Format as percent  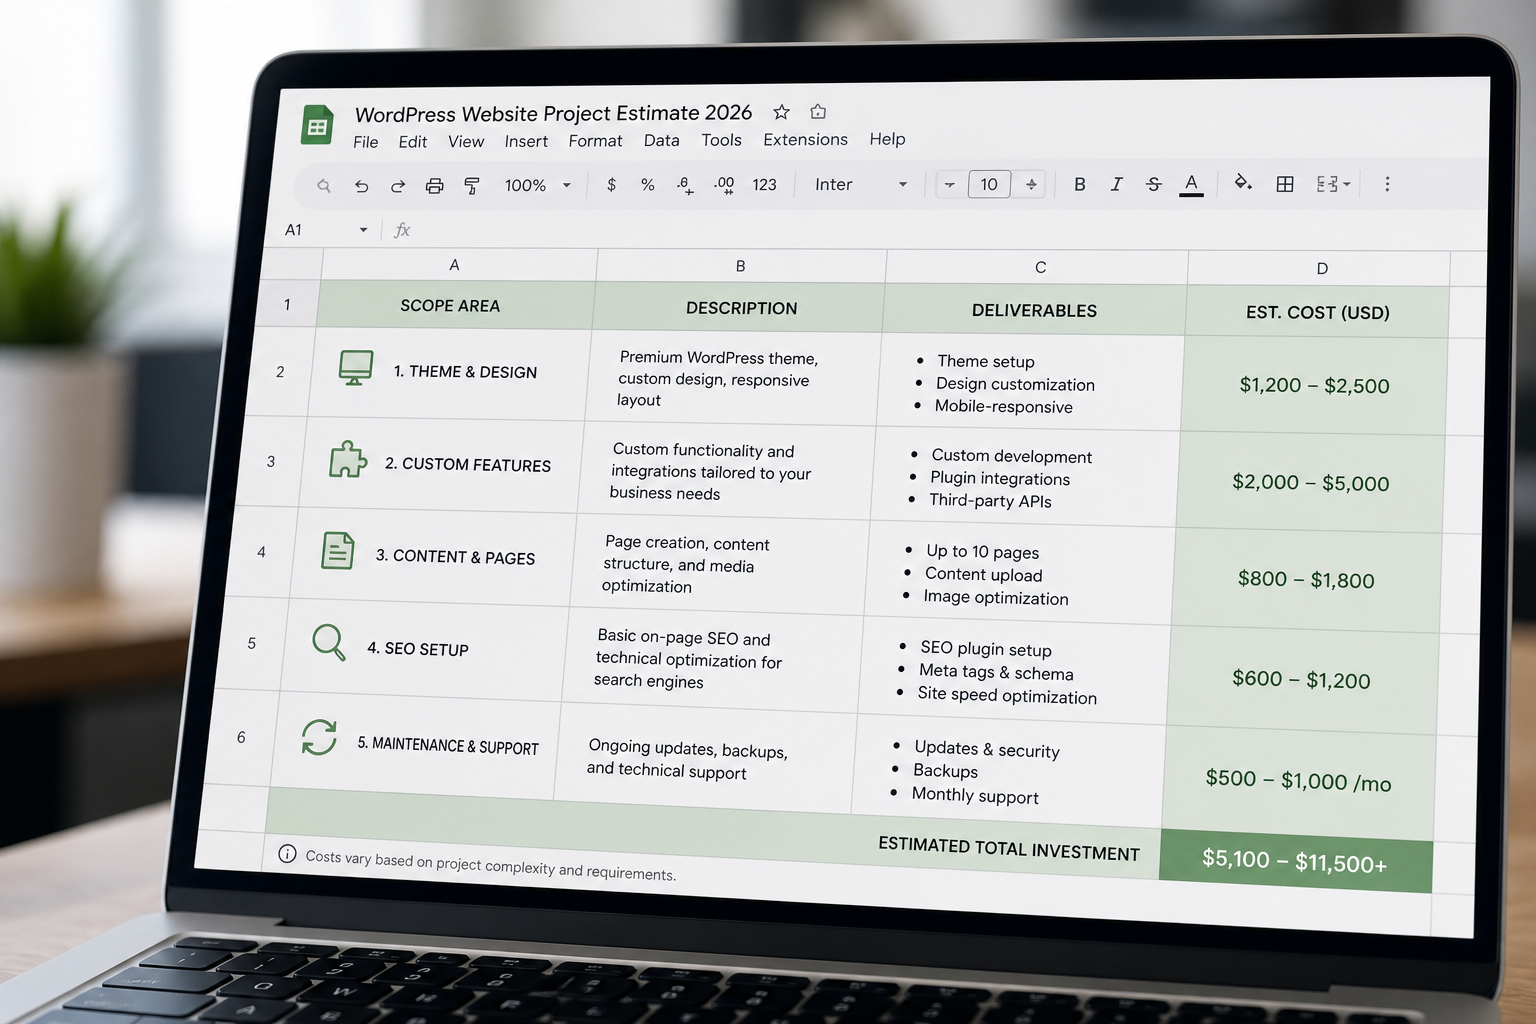[648, 185]
